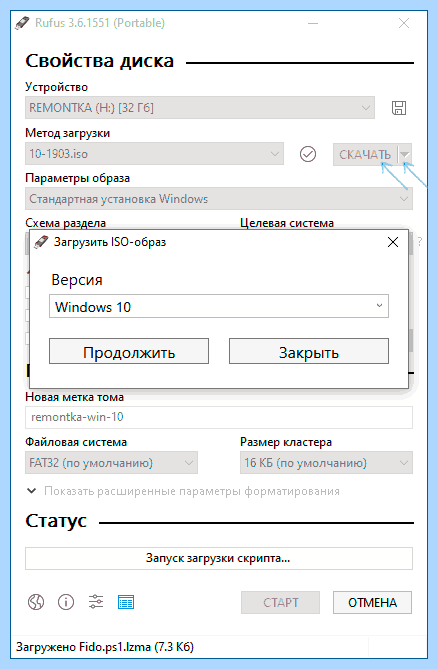Close the Rufus main window
438x669 pixels.
(403, 23)
